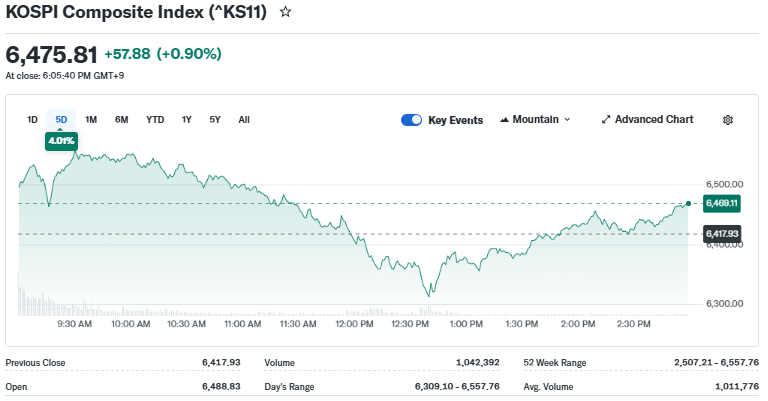Select the YTD range tab

point(155,119)
